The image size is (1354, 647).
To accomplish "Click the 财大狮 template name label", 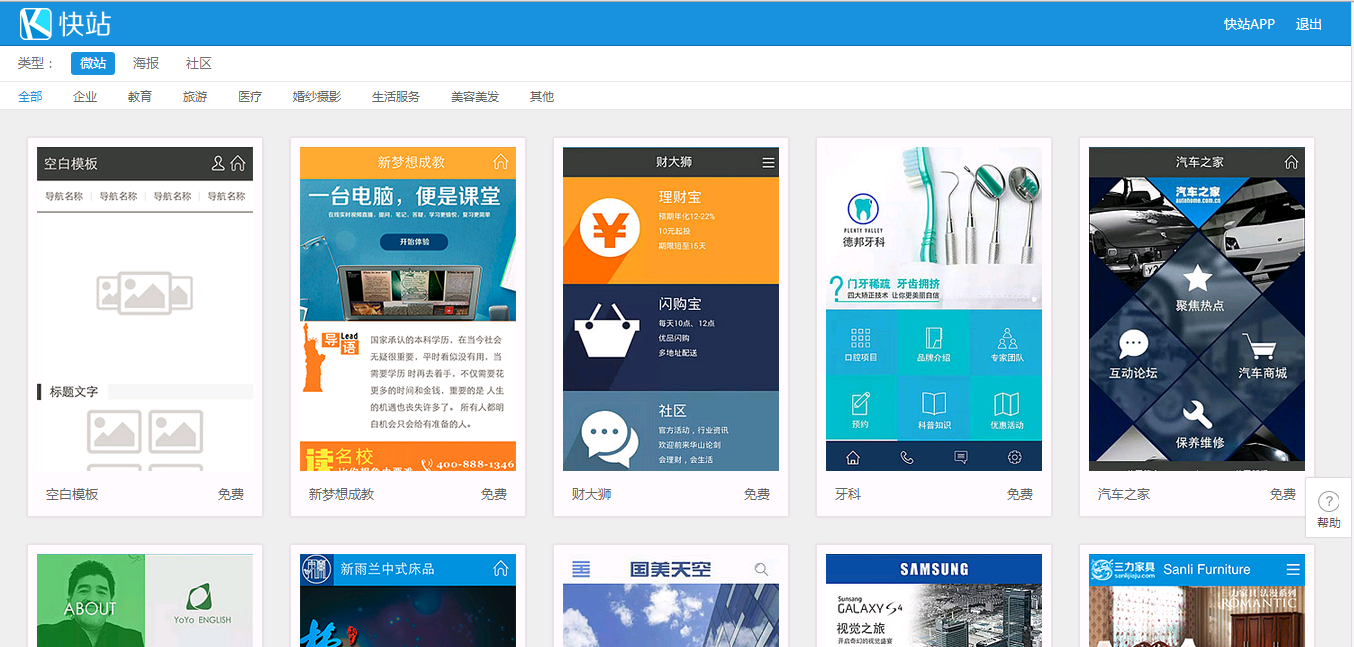I will tap(592, 494).
